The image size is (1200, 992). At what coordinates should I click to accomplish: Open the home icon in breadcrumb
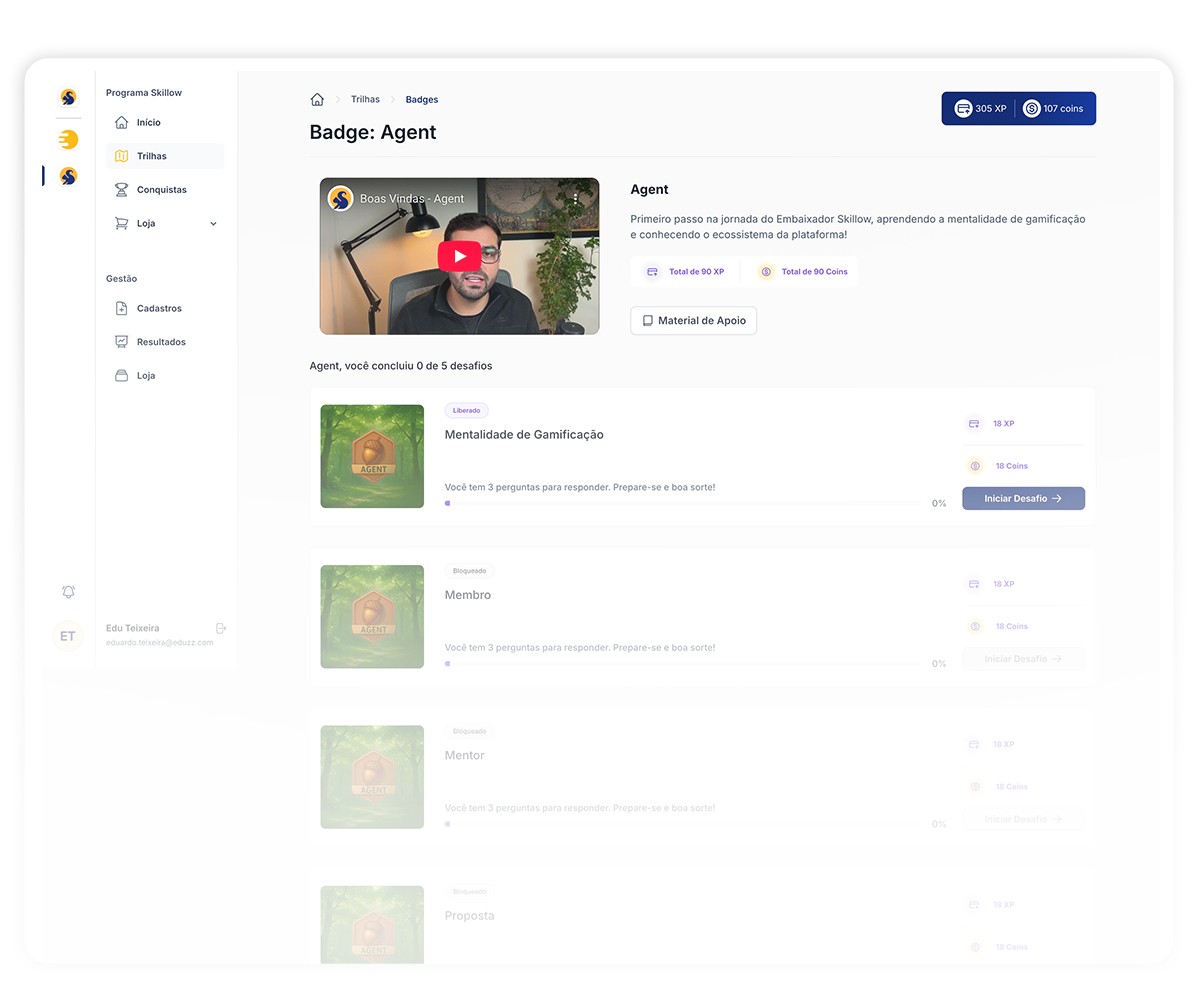[317, 99]
